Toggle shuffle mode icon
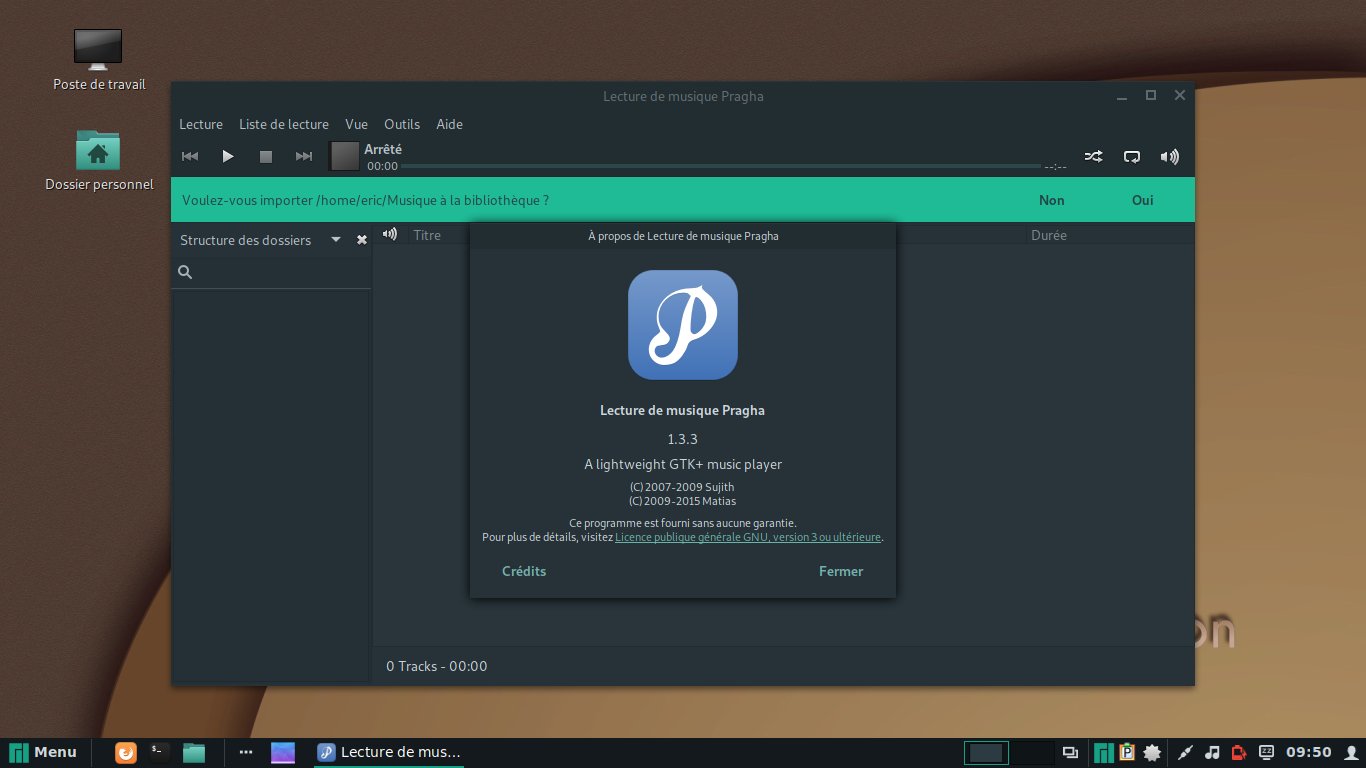 (1094, 156)
